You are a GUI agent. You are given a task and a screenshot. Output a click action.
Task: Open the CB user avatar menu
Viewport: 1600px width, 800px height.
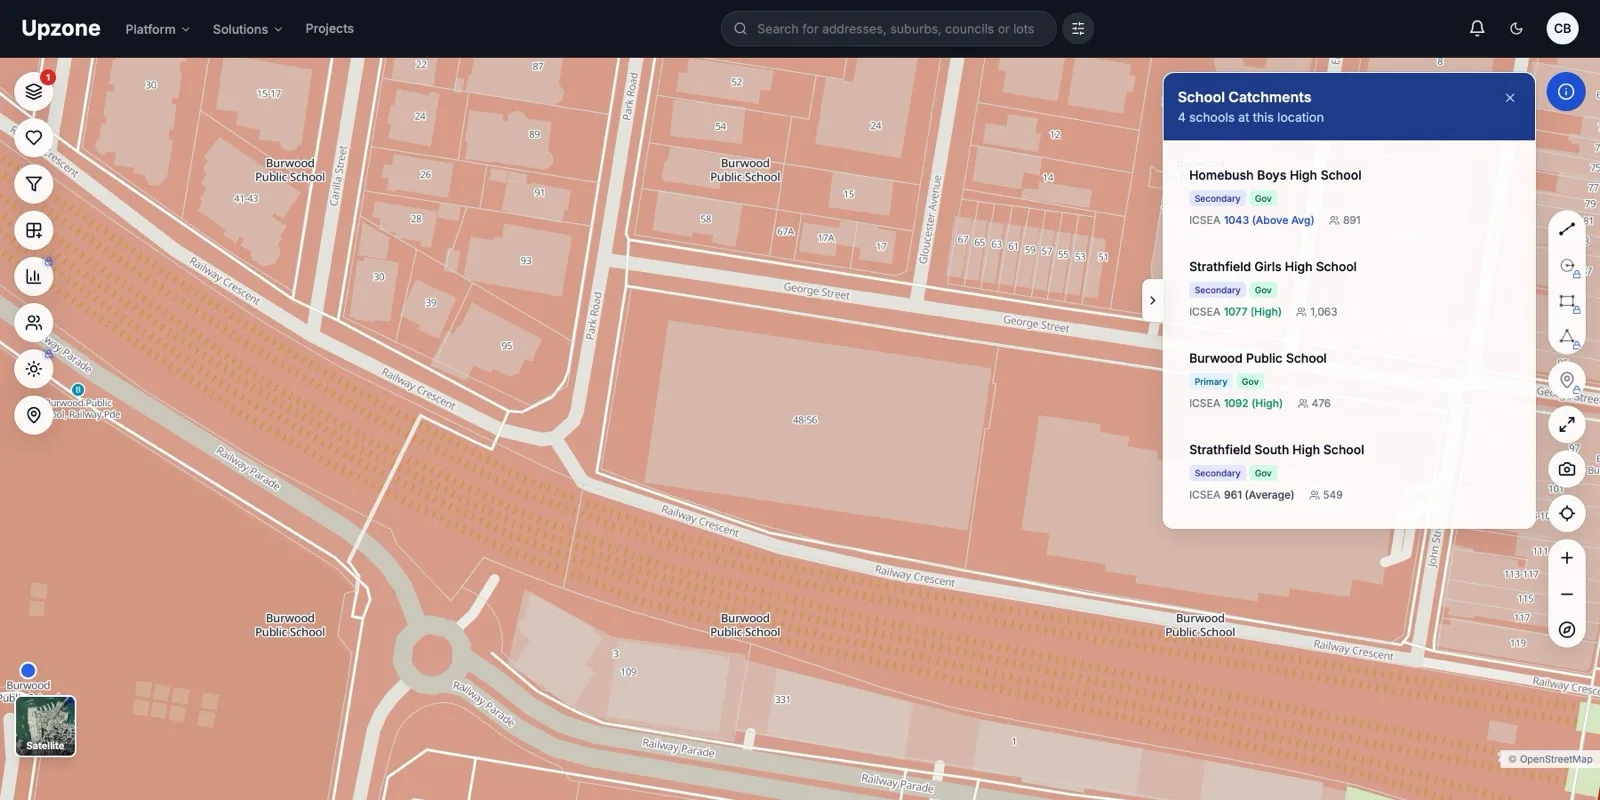(x=1562, y=29)
